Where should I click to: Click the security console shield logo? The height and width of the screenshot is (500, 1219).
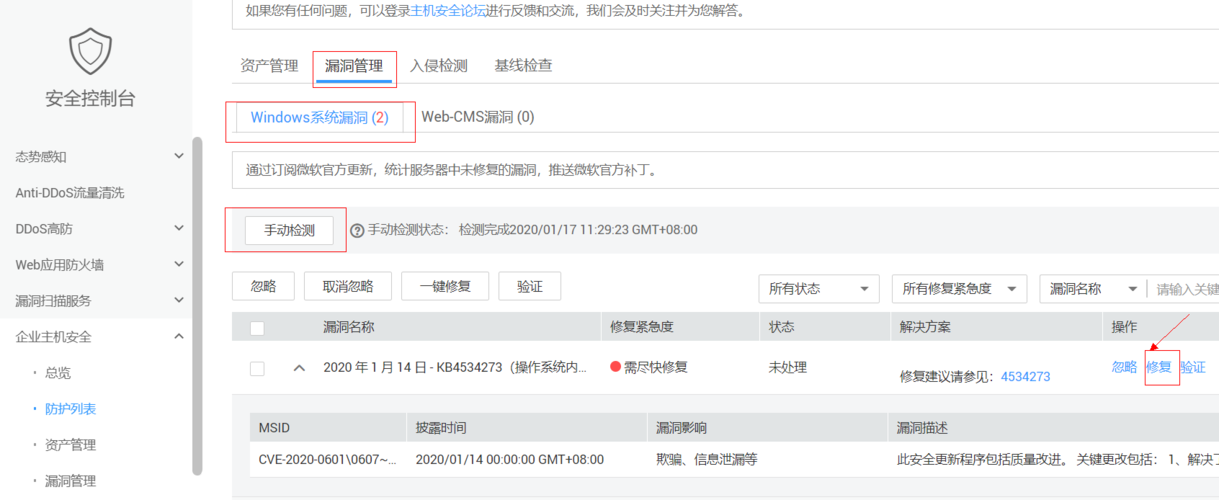tap(90, 51)
